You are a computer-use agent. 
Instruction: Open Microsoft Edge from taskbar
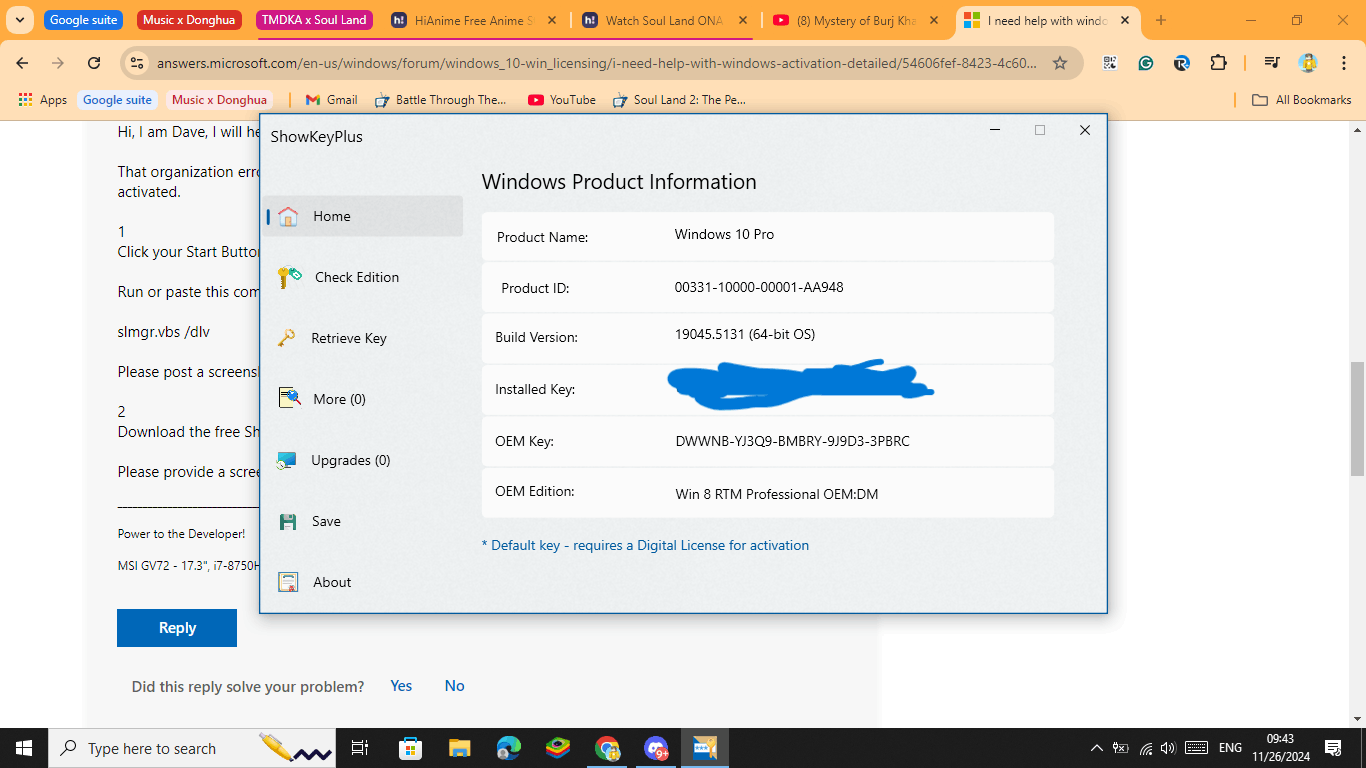[508, 748]
